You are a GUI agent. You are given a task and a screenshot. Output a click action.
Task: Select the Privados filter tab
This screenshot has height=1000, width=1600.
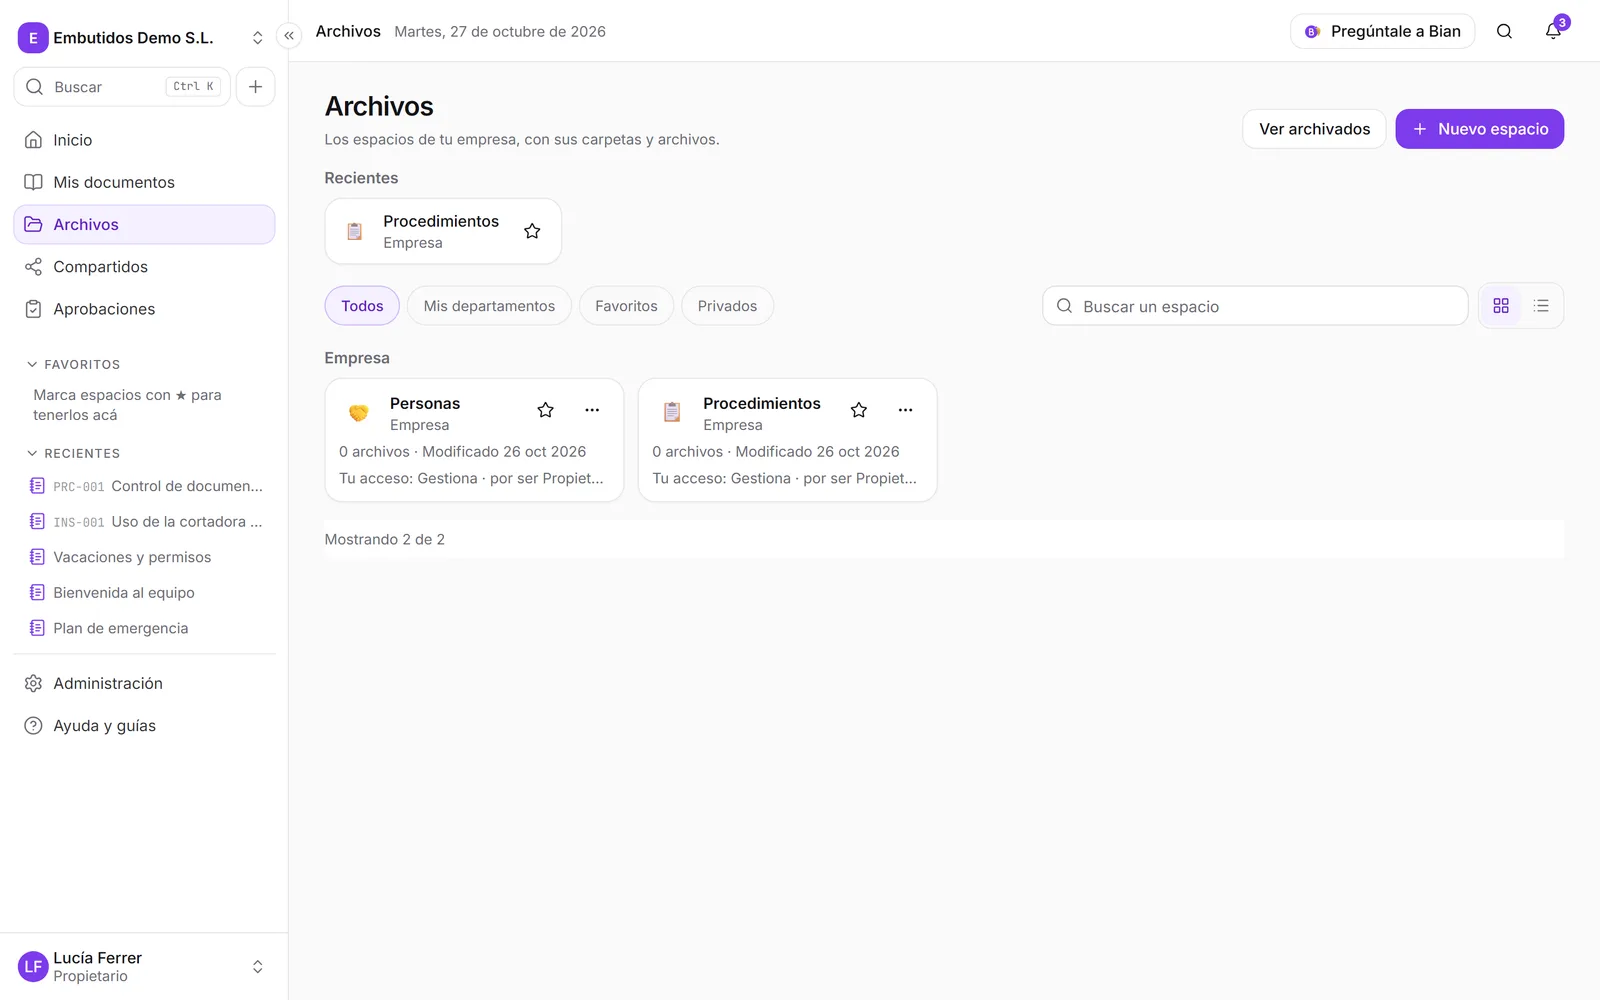(727, 306)
